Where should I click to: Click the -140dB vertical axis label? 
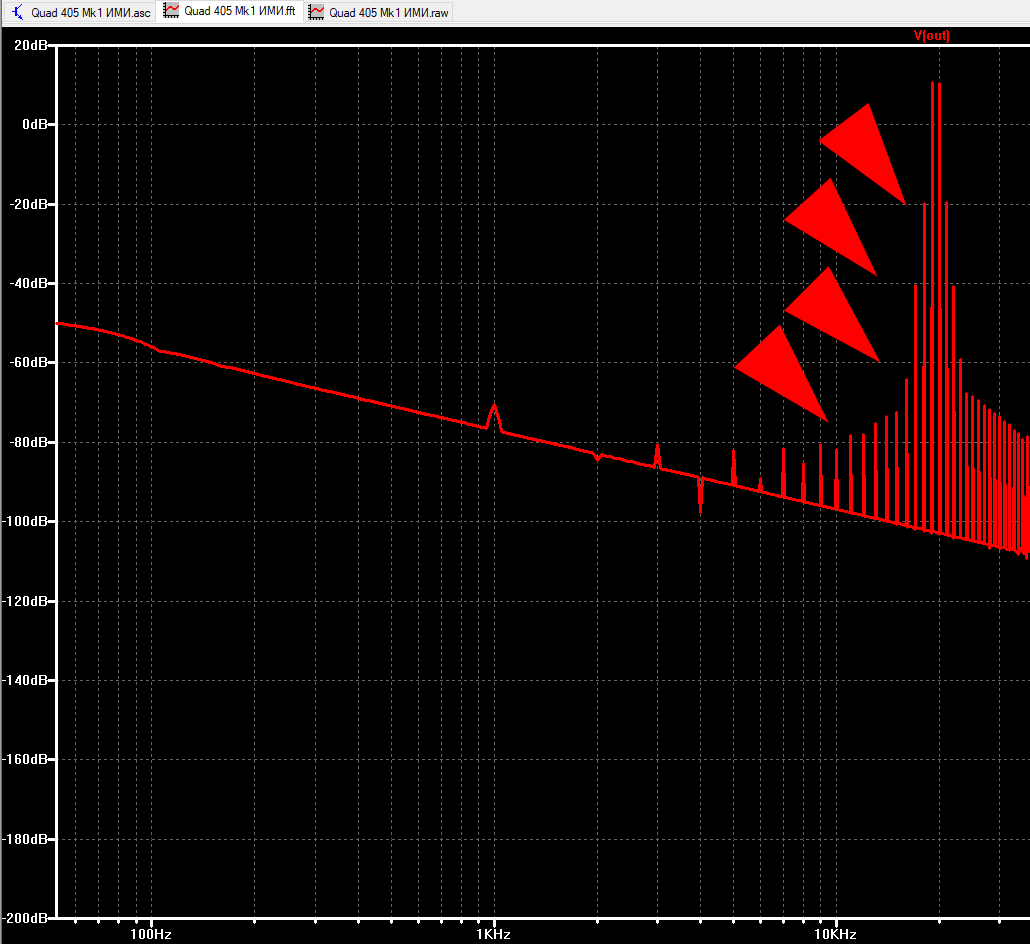[x=24, y=680]
